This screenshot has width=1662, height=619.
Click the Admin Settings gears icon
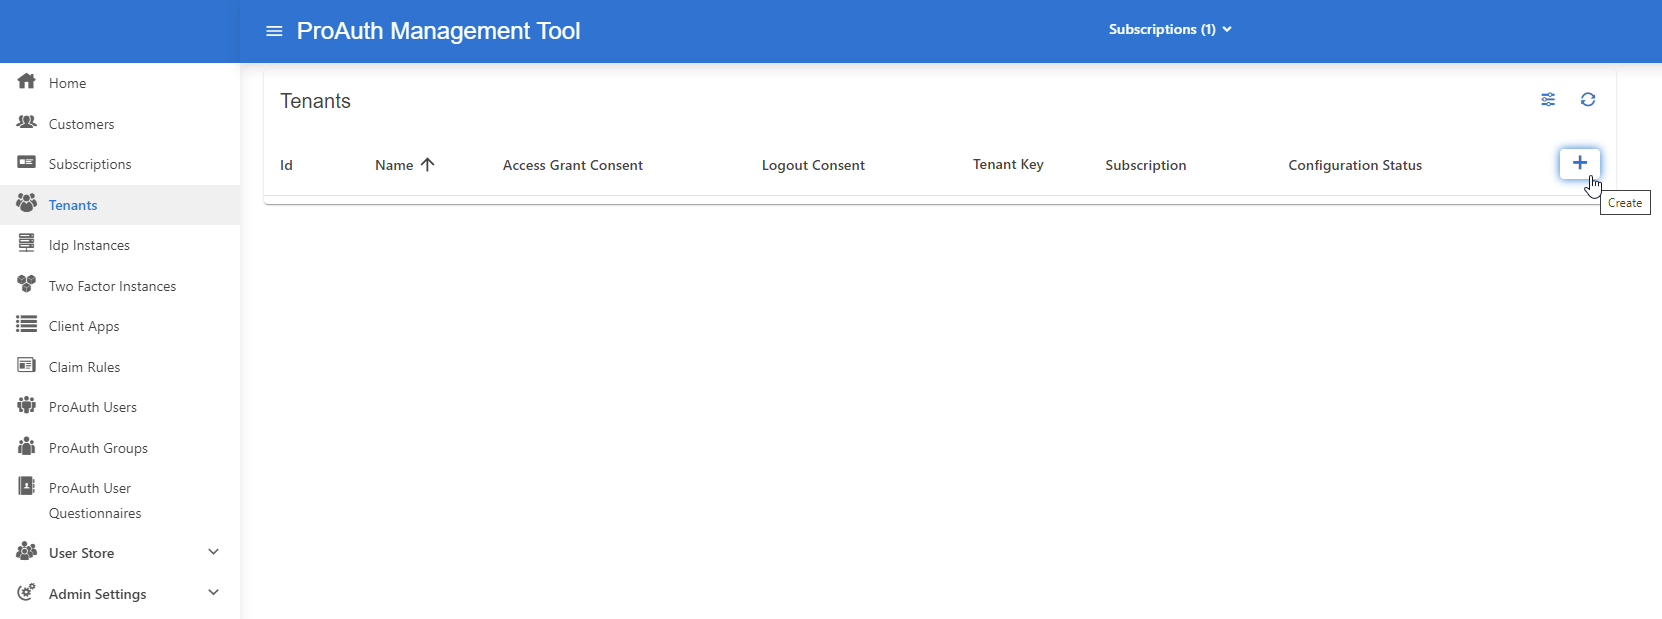pyautogui.click(x=27, y=592)
